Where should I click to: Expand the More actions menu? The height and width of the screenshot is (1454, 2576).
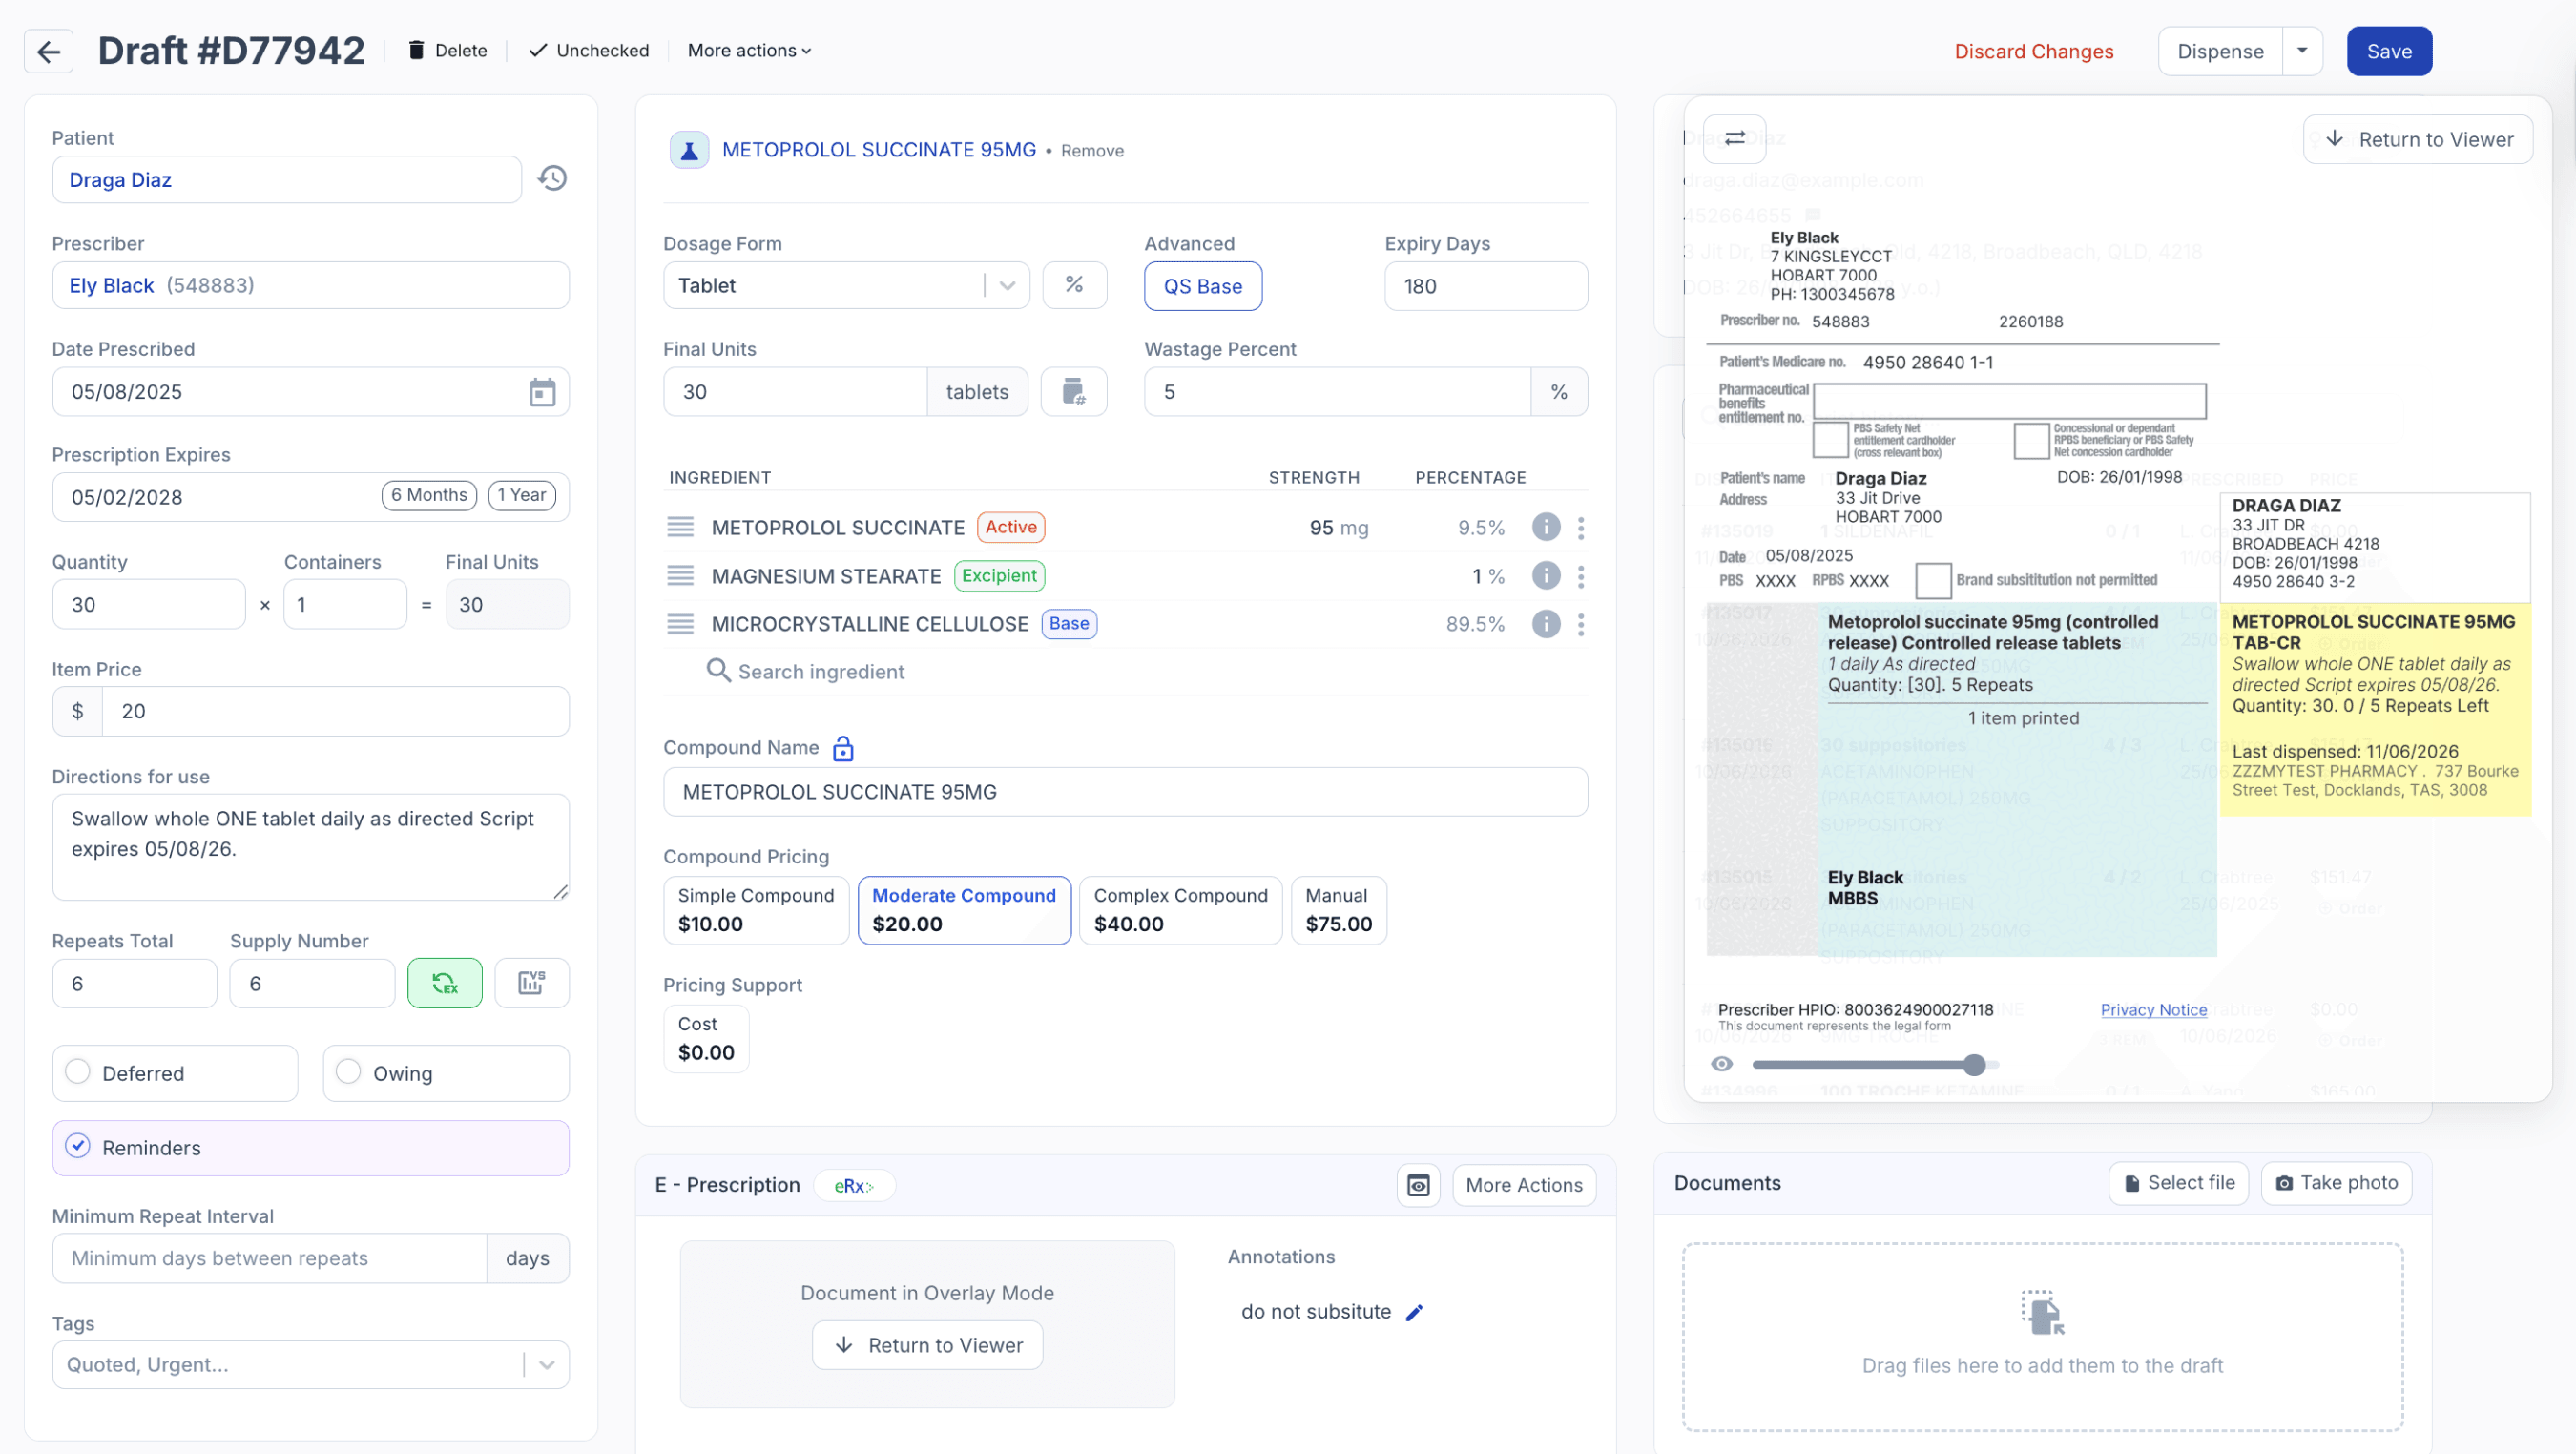(749, 50)
